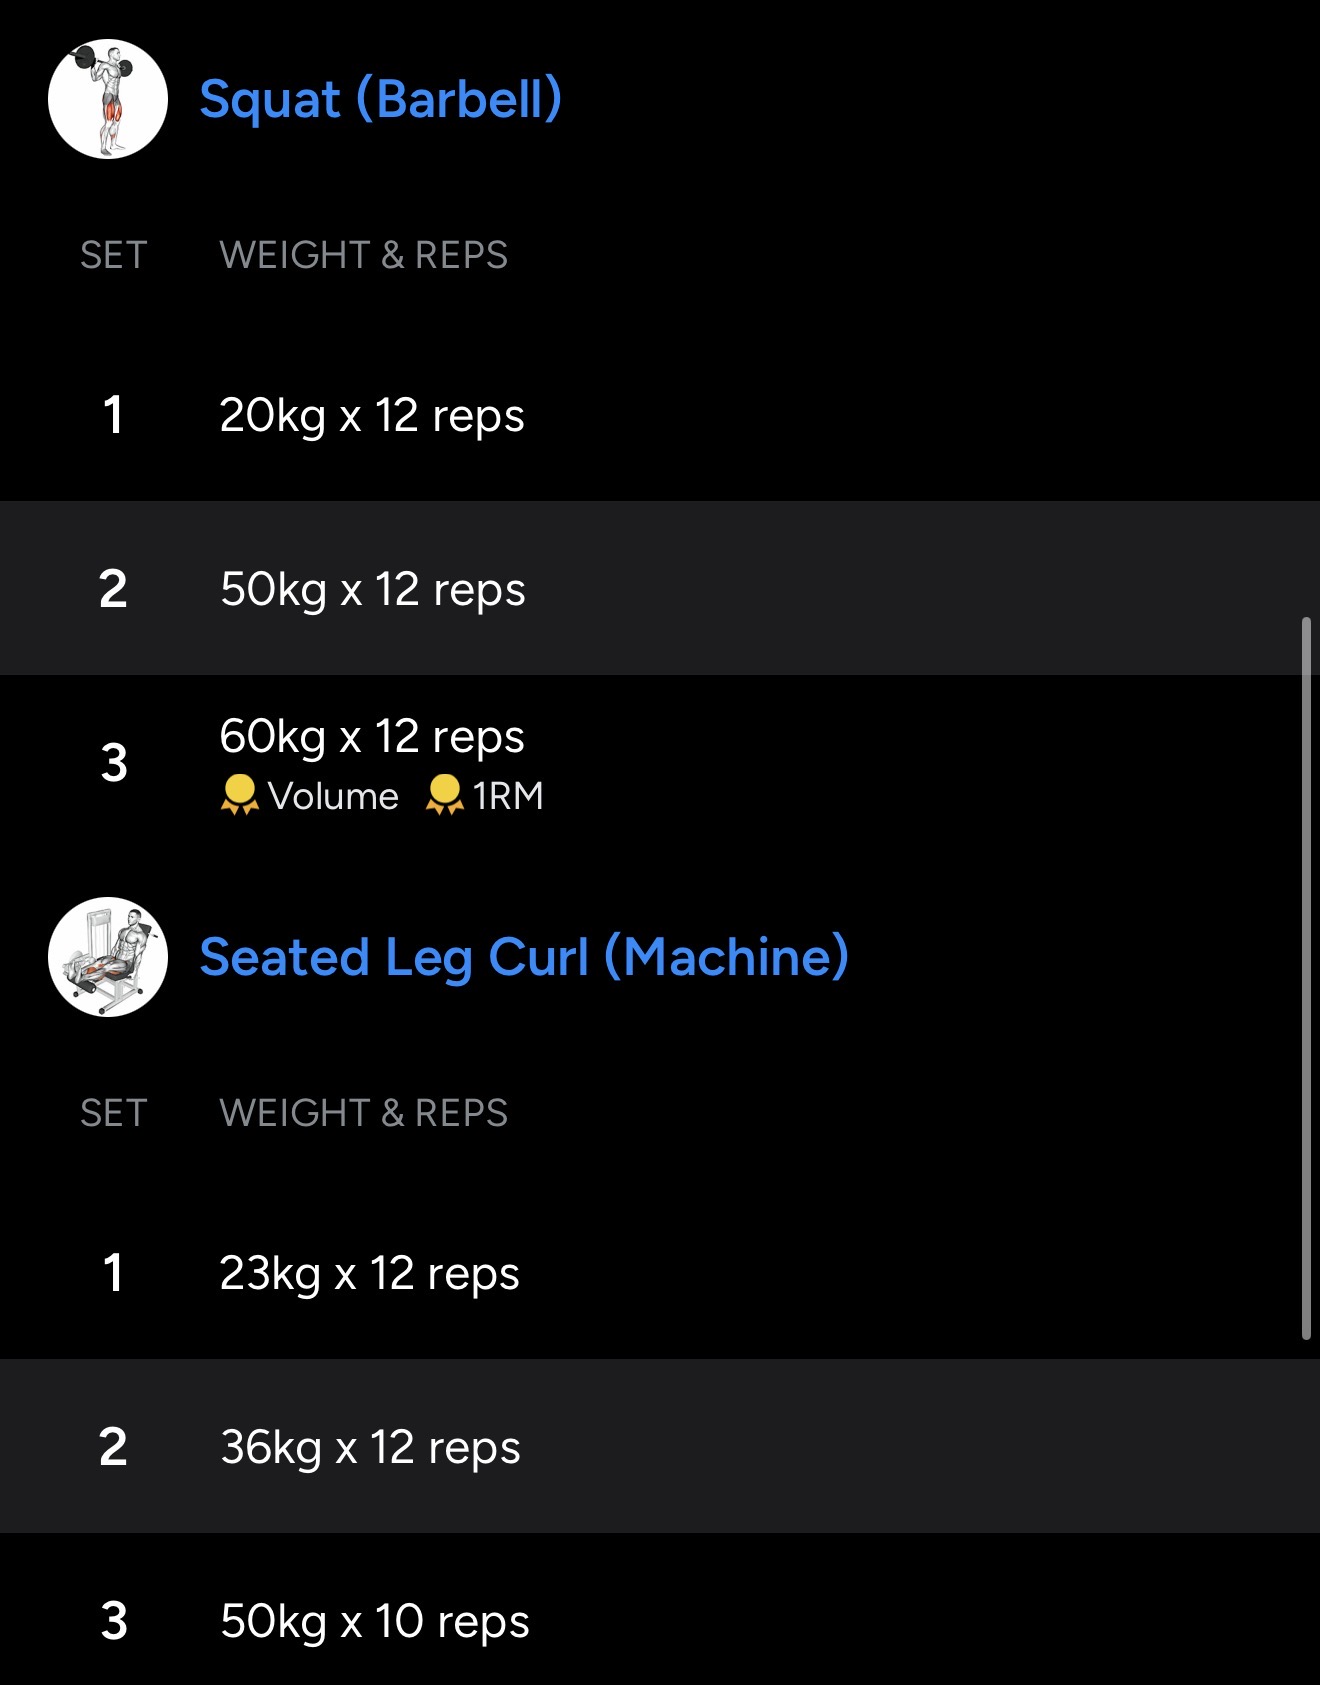1320x1685 pixels.
Task: Tap the Volume record medal icon
Action: coord(239,795)
